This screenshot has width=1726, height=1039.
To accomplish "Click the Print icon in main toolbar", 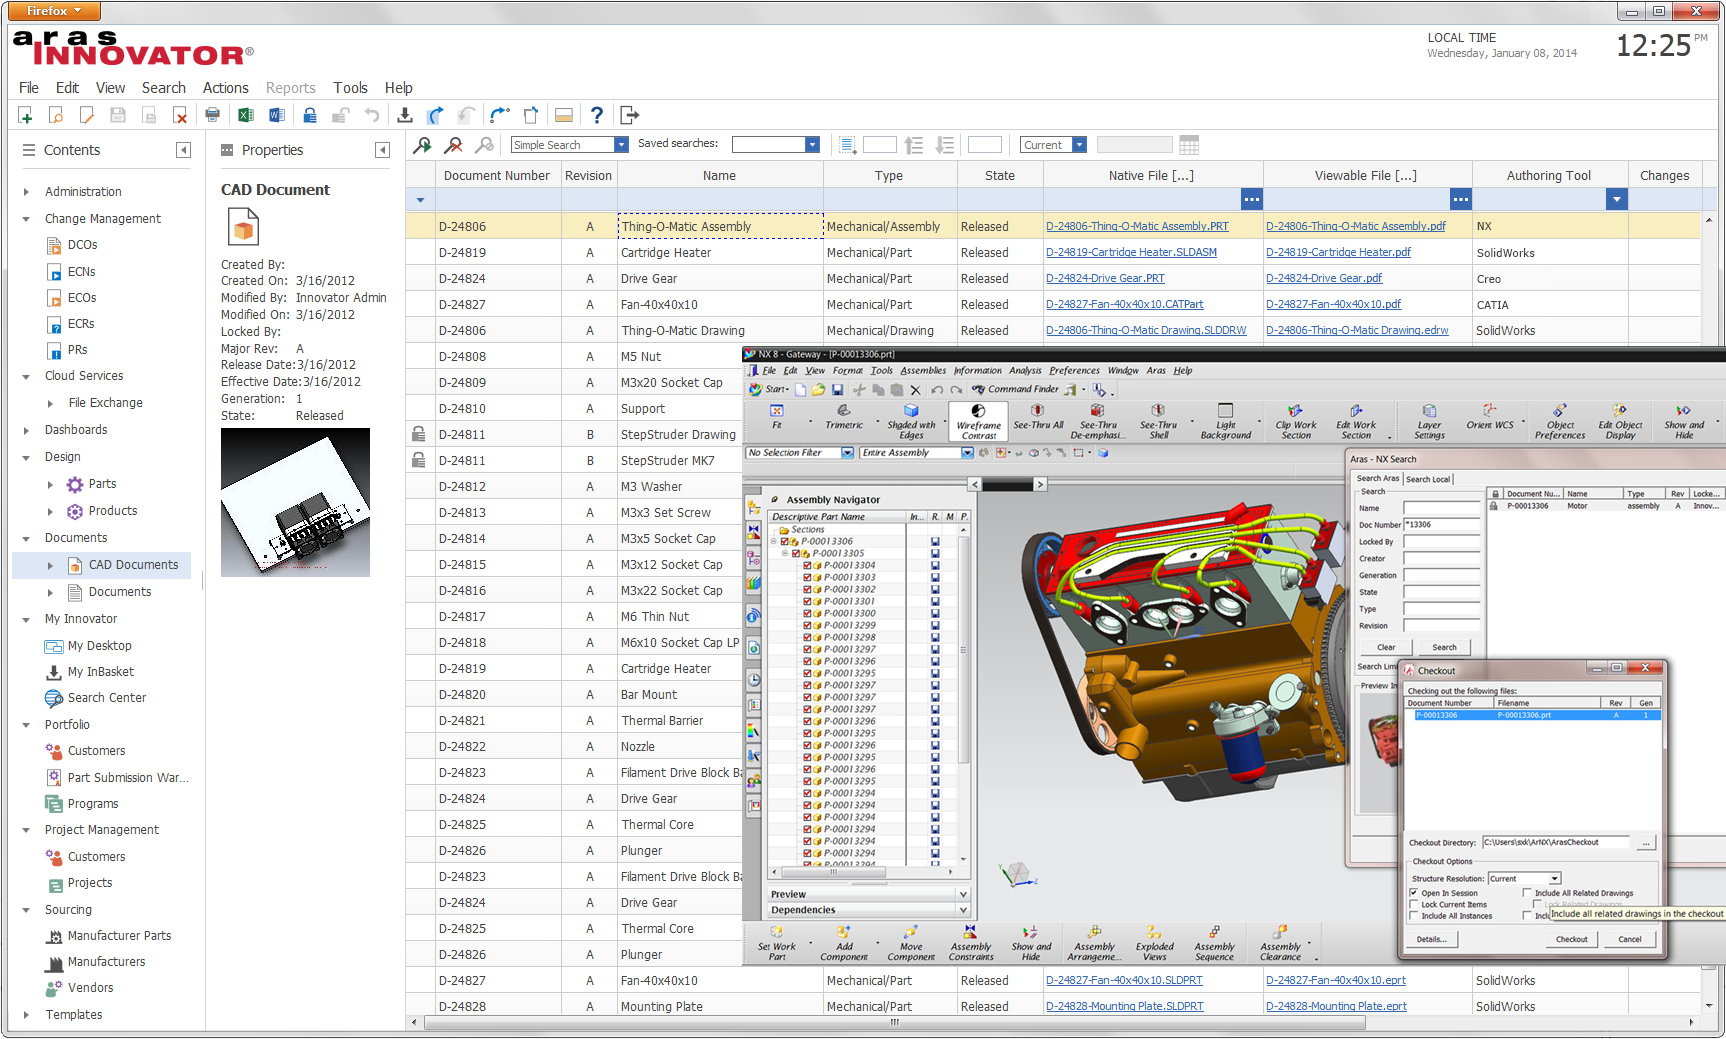I will [212, 115].
